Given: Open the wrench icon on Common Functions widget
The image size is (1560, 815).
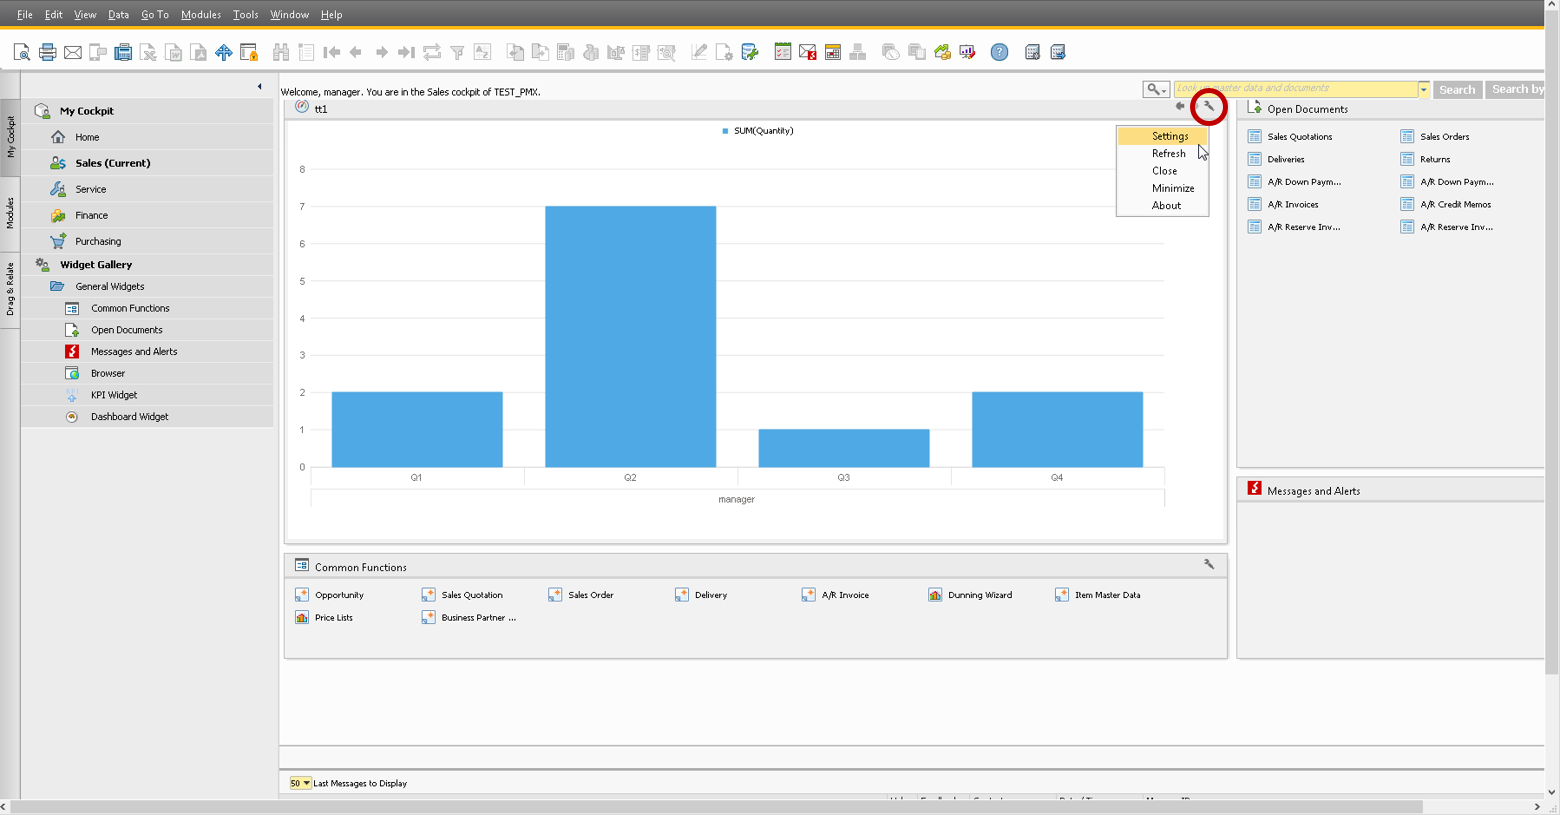Looking at the screenshot, I should (1208, 565).
